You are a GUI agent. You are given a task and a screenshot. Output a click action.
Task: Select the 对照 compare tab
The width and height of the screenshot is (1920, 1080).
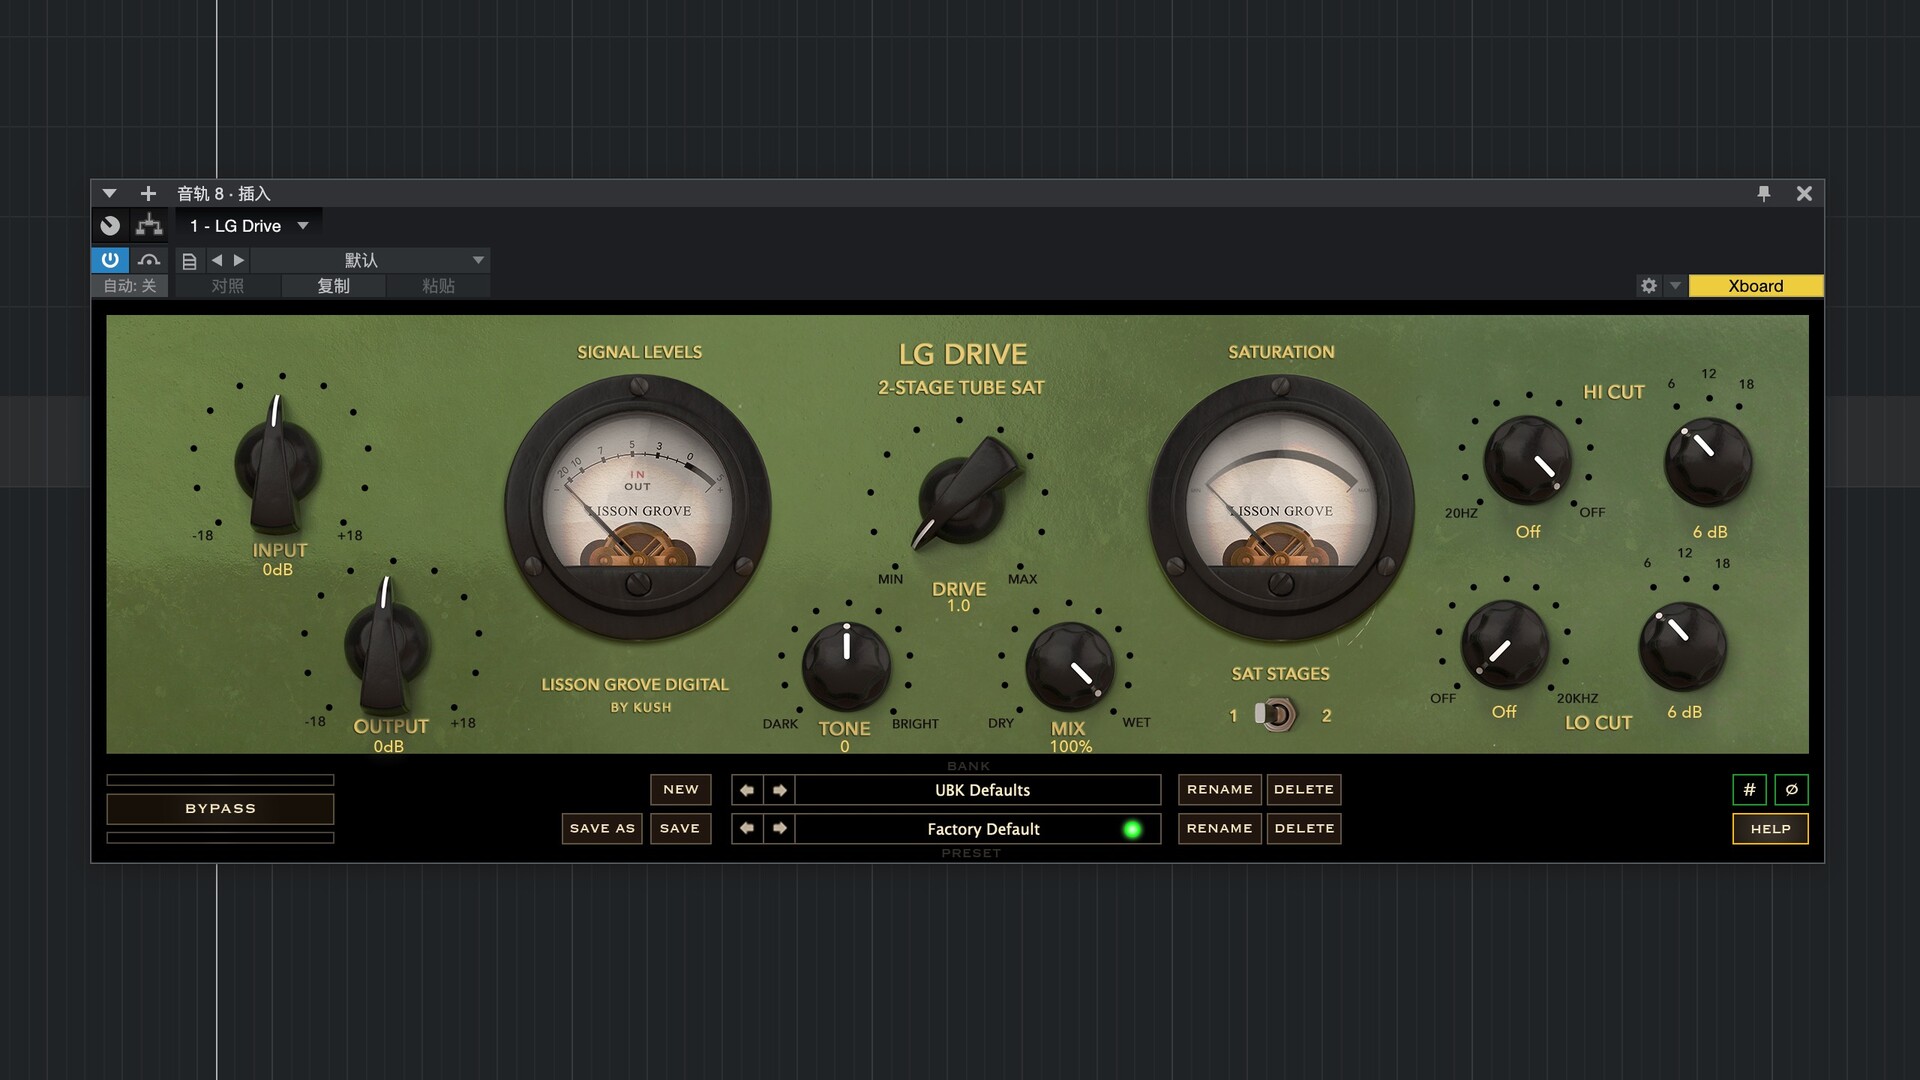[x=227, y=286]
